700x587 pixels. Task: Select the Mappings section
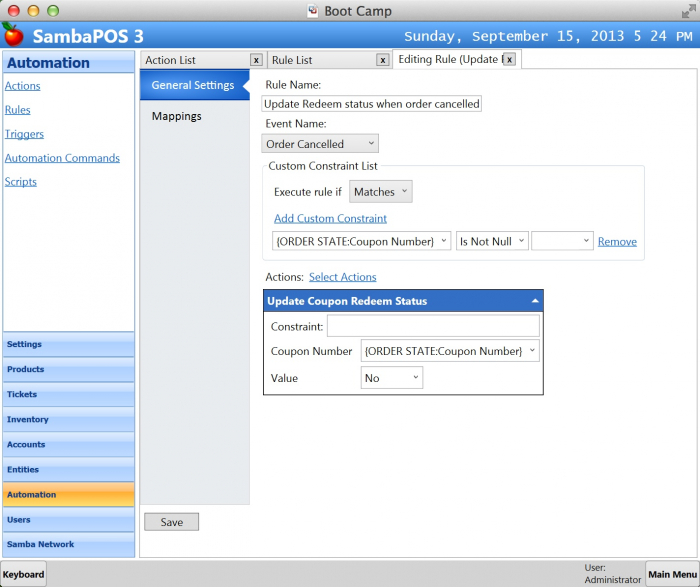pyautogui.click(x=177, y=116)
